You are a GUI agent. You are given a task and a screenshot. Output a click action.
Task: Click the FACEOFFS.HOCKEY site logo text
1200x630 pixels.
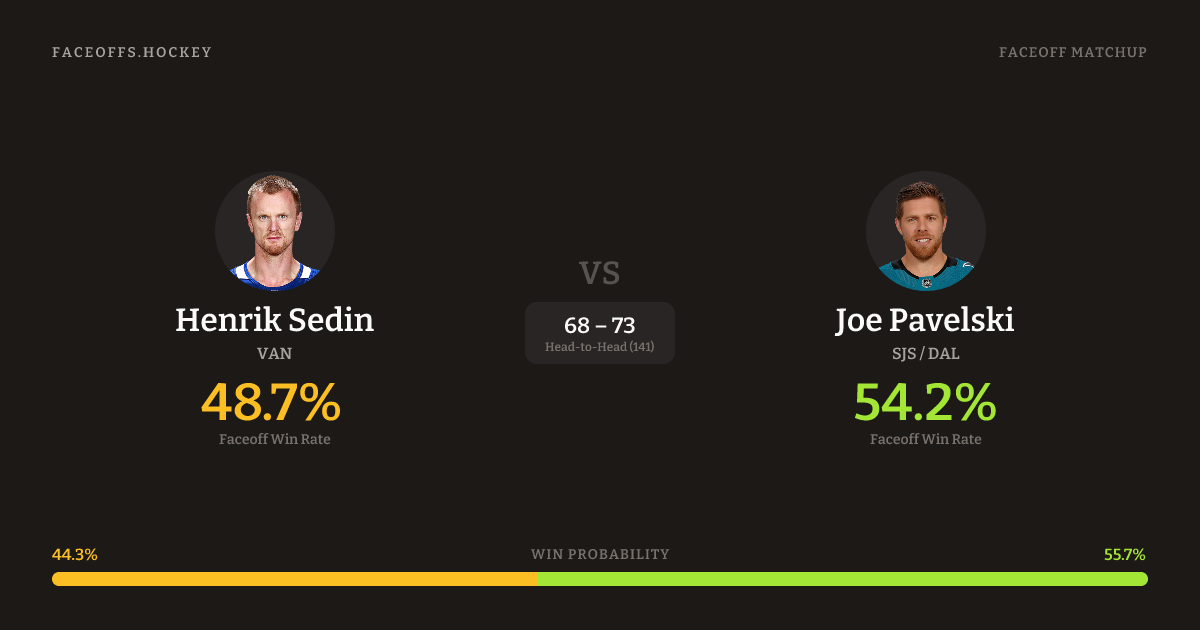[132, 52]
